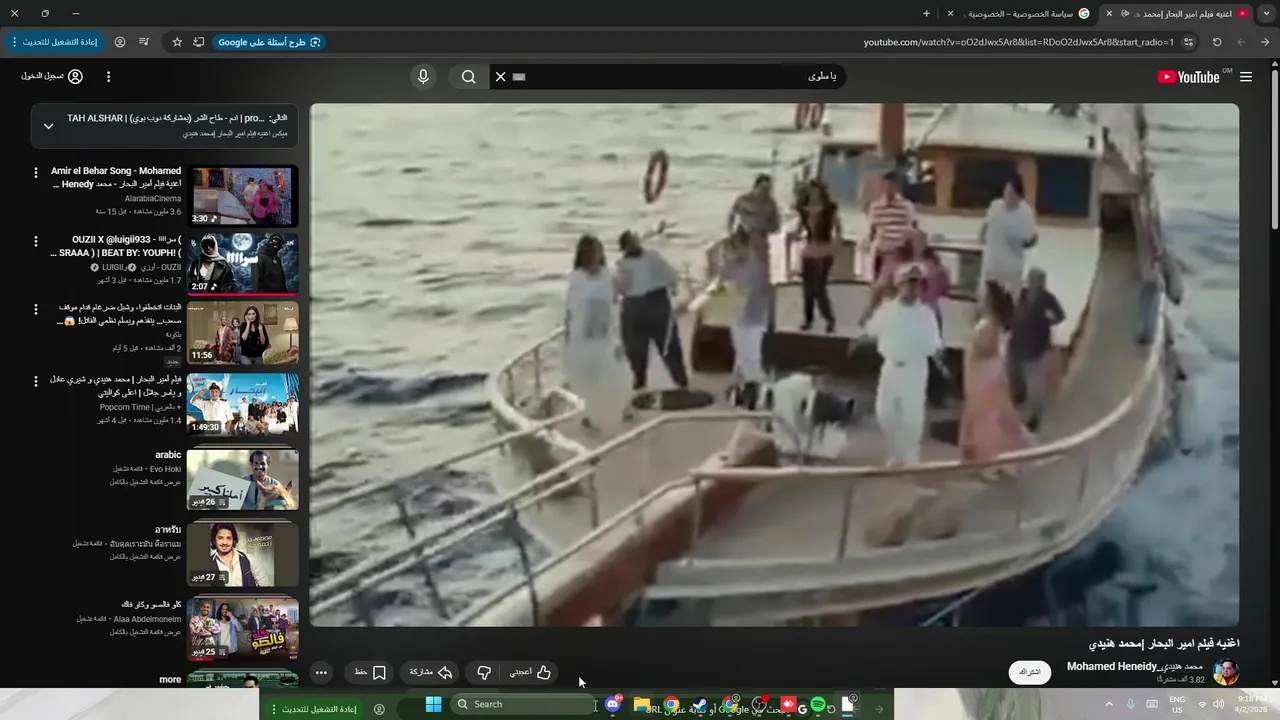This screenshot has height=720, width=1280.
Task: Show hidden system tray icons chevron
Action: (x=1108, y=704)
